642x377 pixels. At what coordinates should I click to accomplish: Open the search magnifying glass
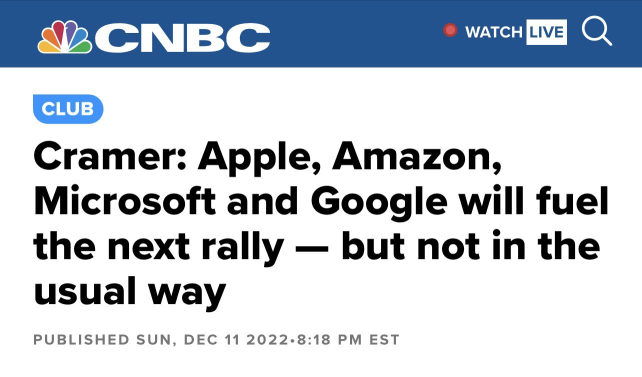(597, 31)
